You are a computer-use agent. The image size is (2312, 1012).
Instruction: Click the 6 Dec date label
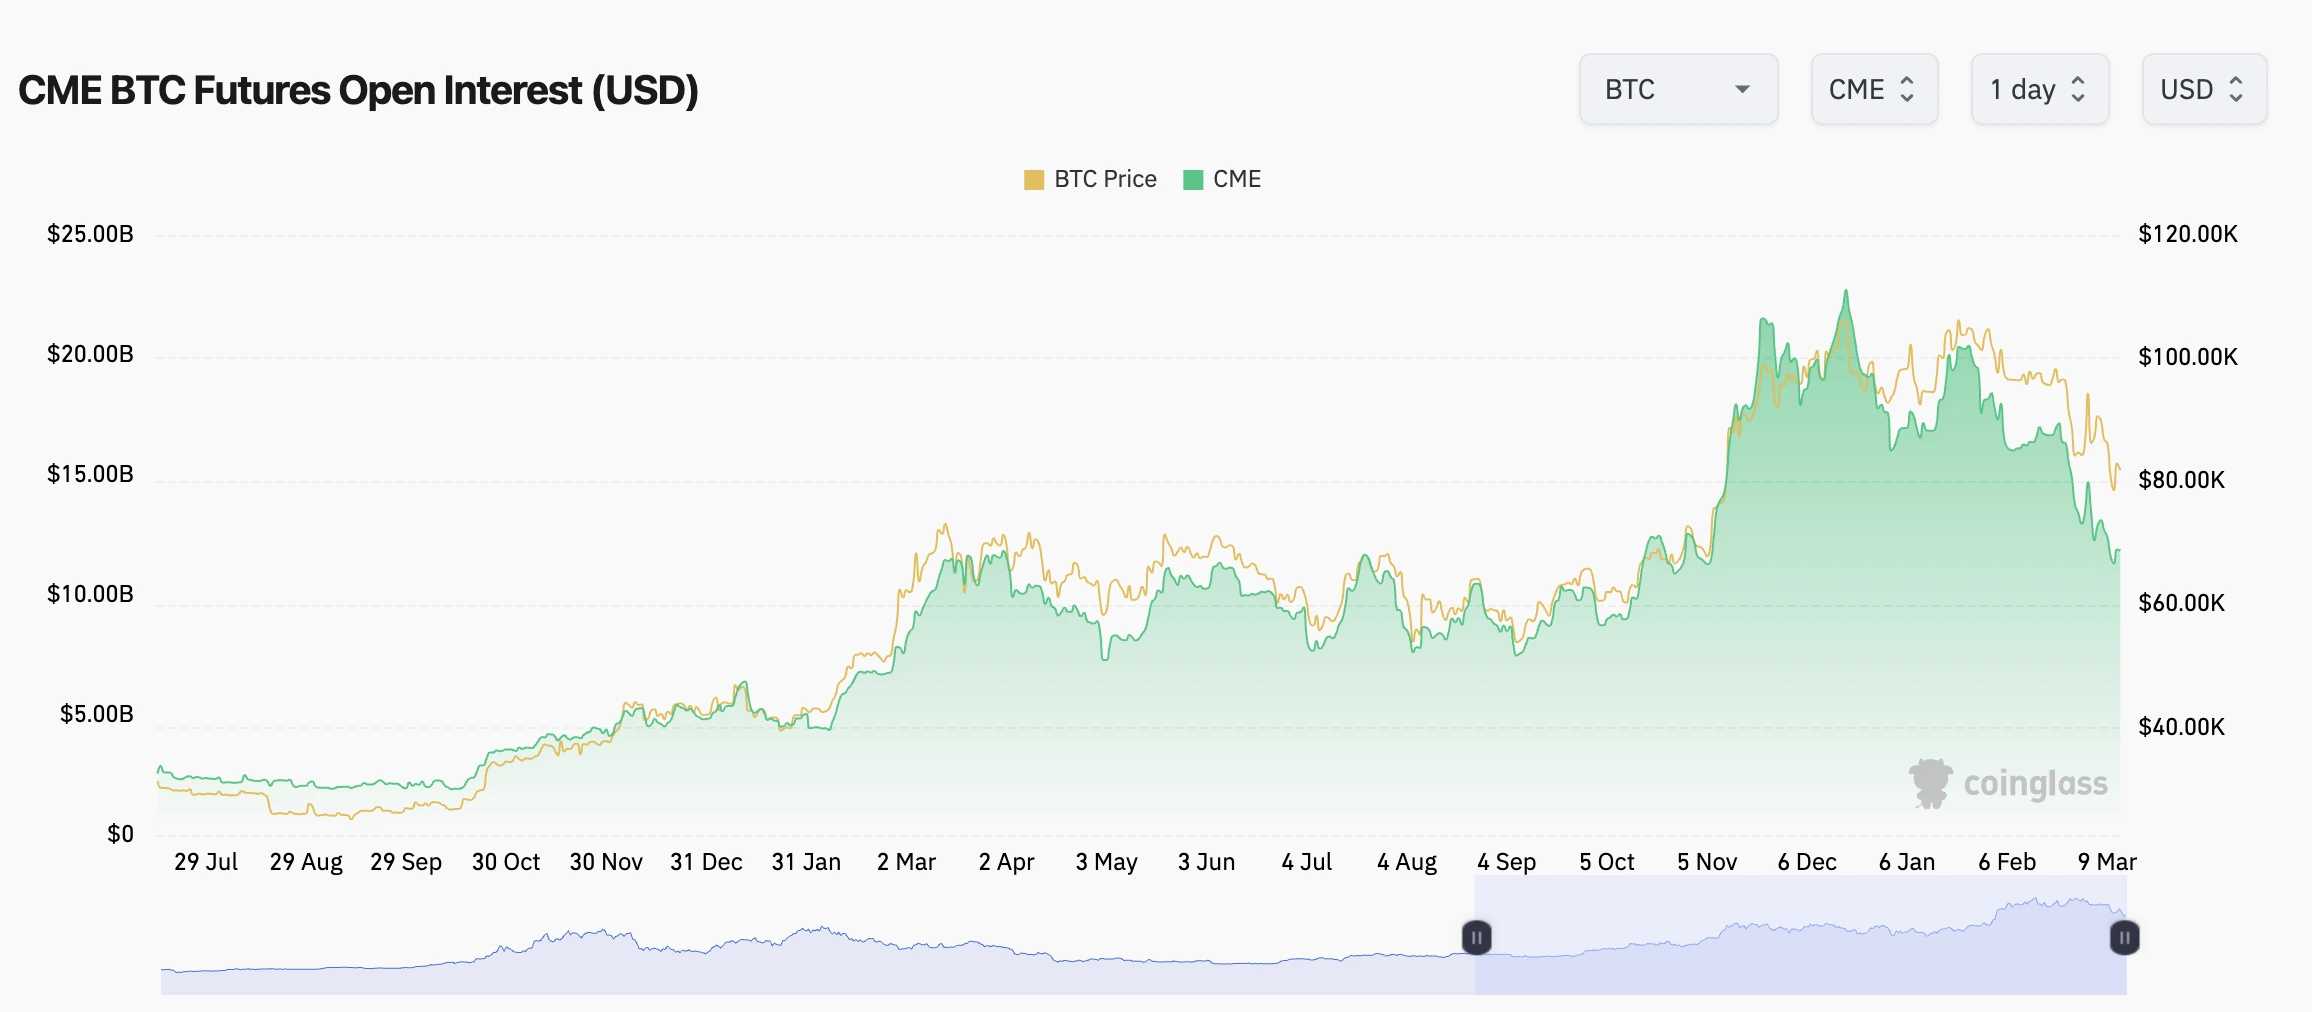[1807, 862]
